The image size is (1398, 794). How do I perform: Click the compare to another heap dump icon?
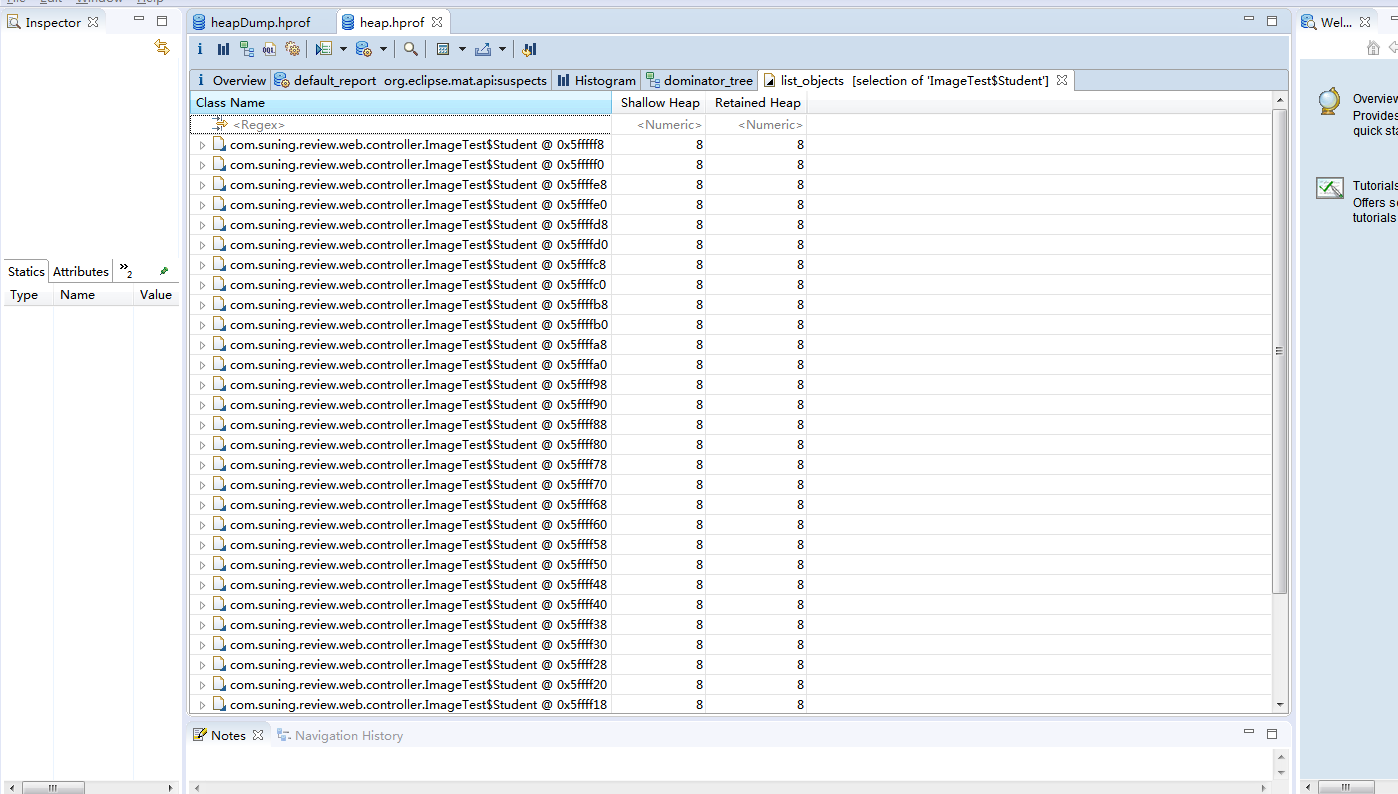tap(529, 49)
